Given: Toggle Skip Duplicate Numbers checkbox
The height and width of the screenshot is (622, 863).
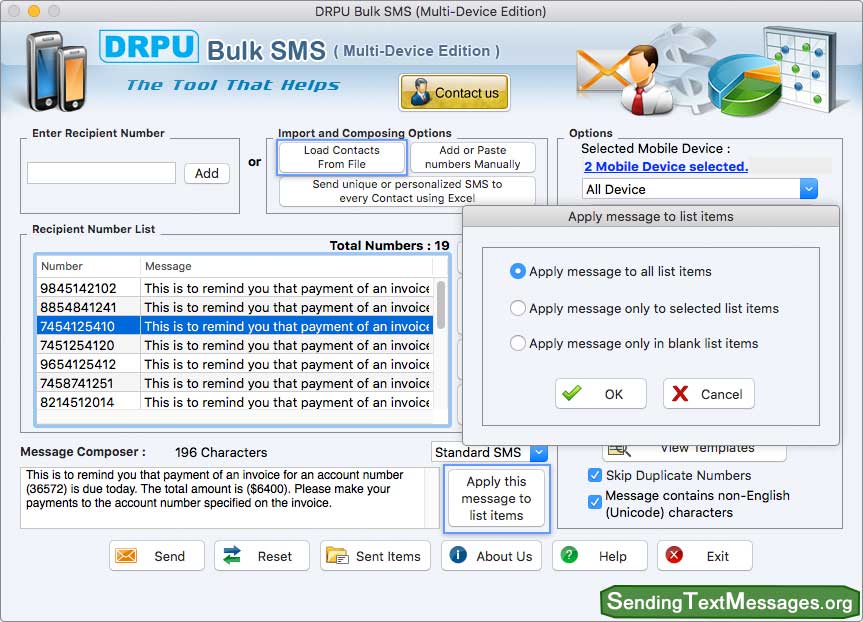Looking at the screenshot, I should tap(594, 475).
